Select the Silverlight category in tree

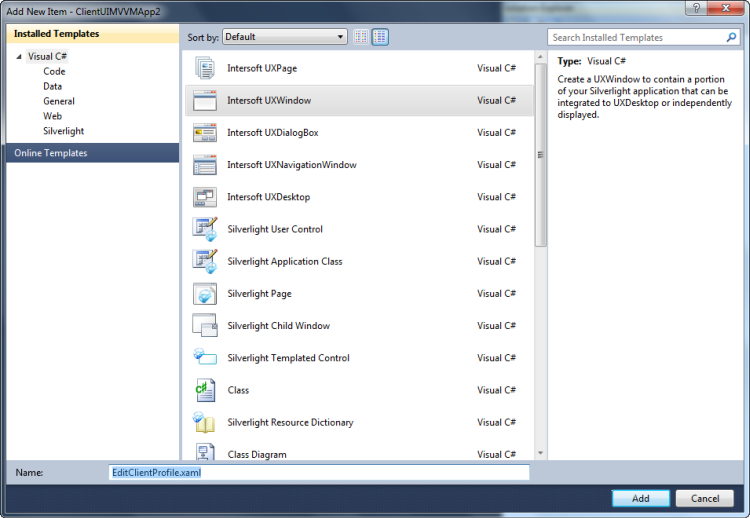[63, 131]
